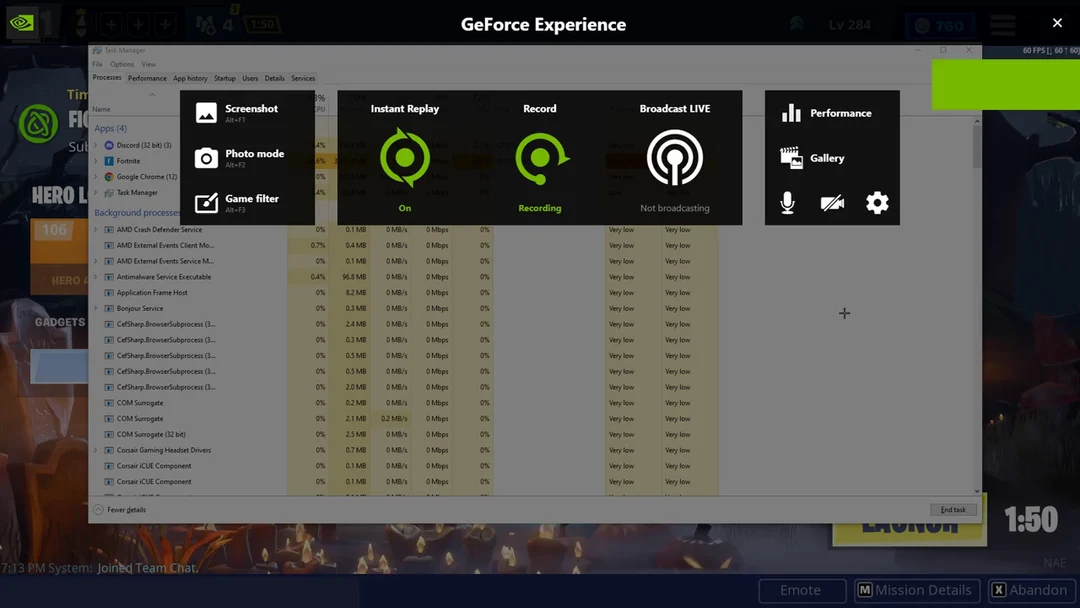Switch to the Services tab
This screenshot has width=1080, height=608.
[x=303, y=78]
